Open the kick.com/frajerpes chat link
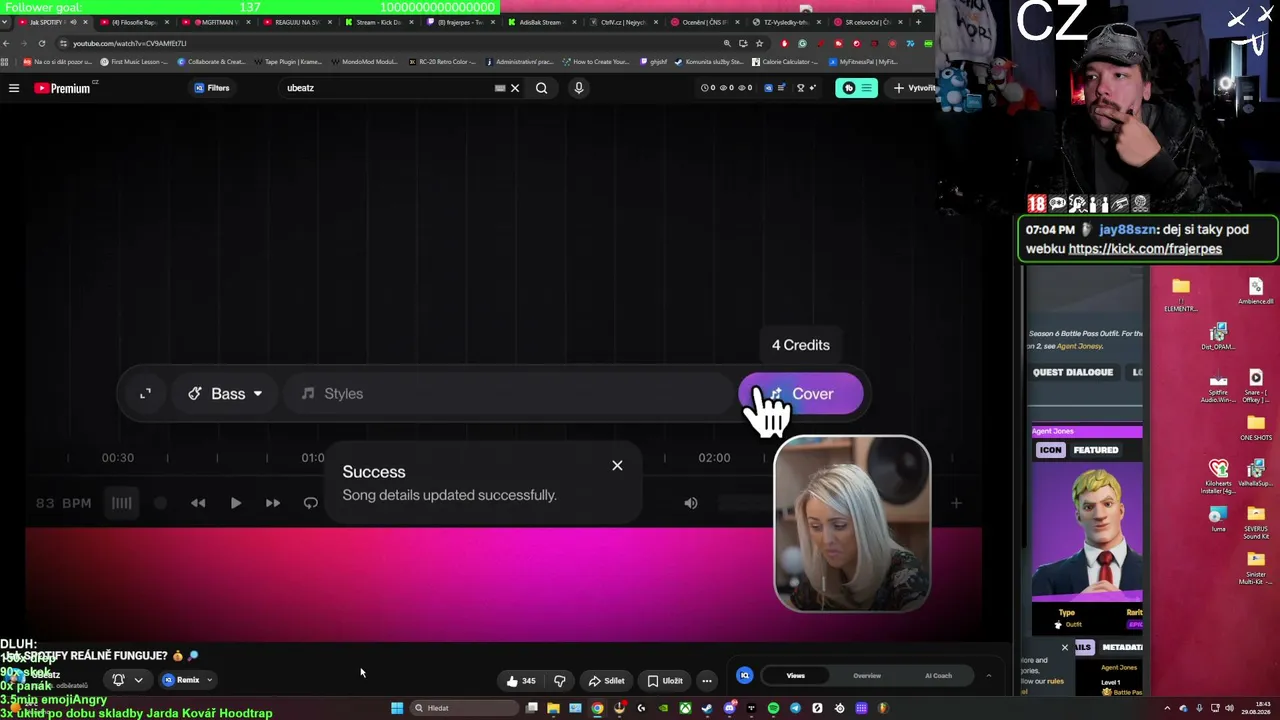The width and height of the screenshot is (1280, 720). (x=1145, y=249)
